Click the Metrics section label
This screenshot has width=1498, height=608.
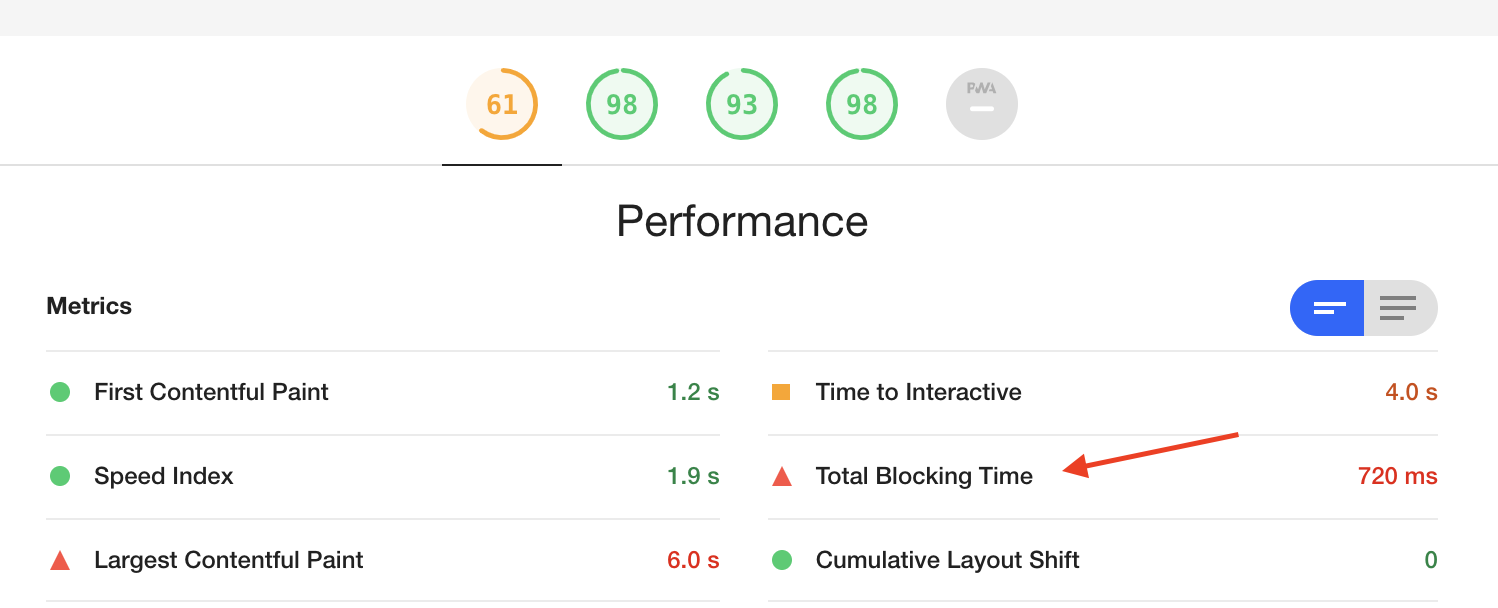click(x=89, y=306)
